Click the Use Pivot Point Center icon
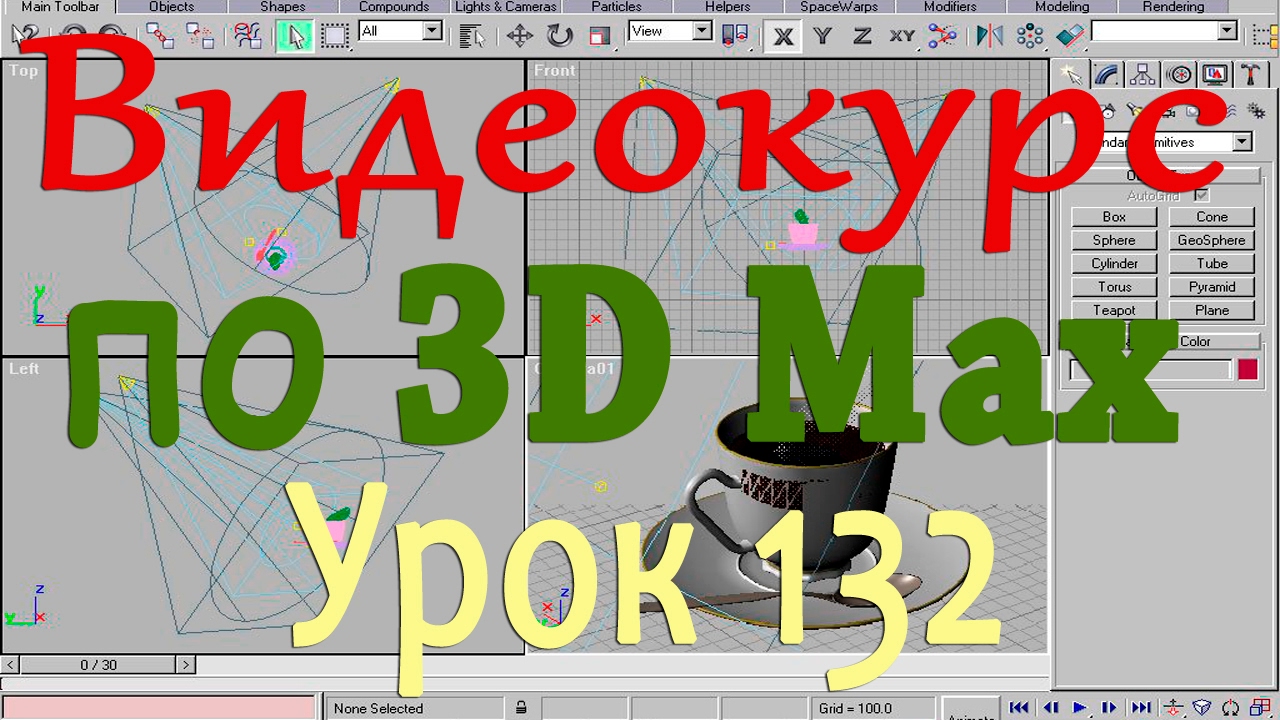 pos(735,36)
